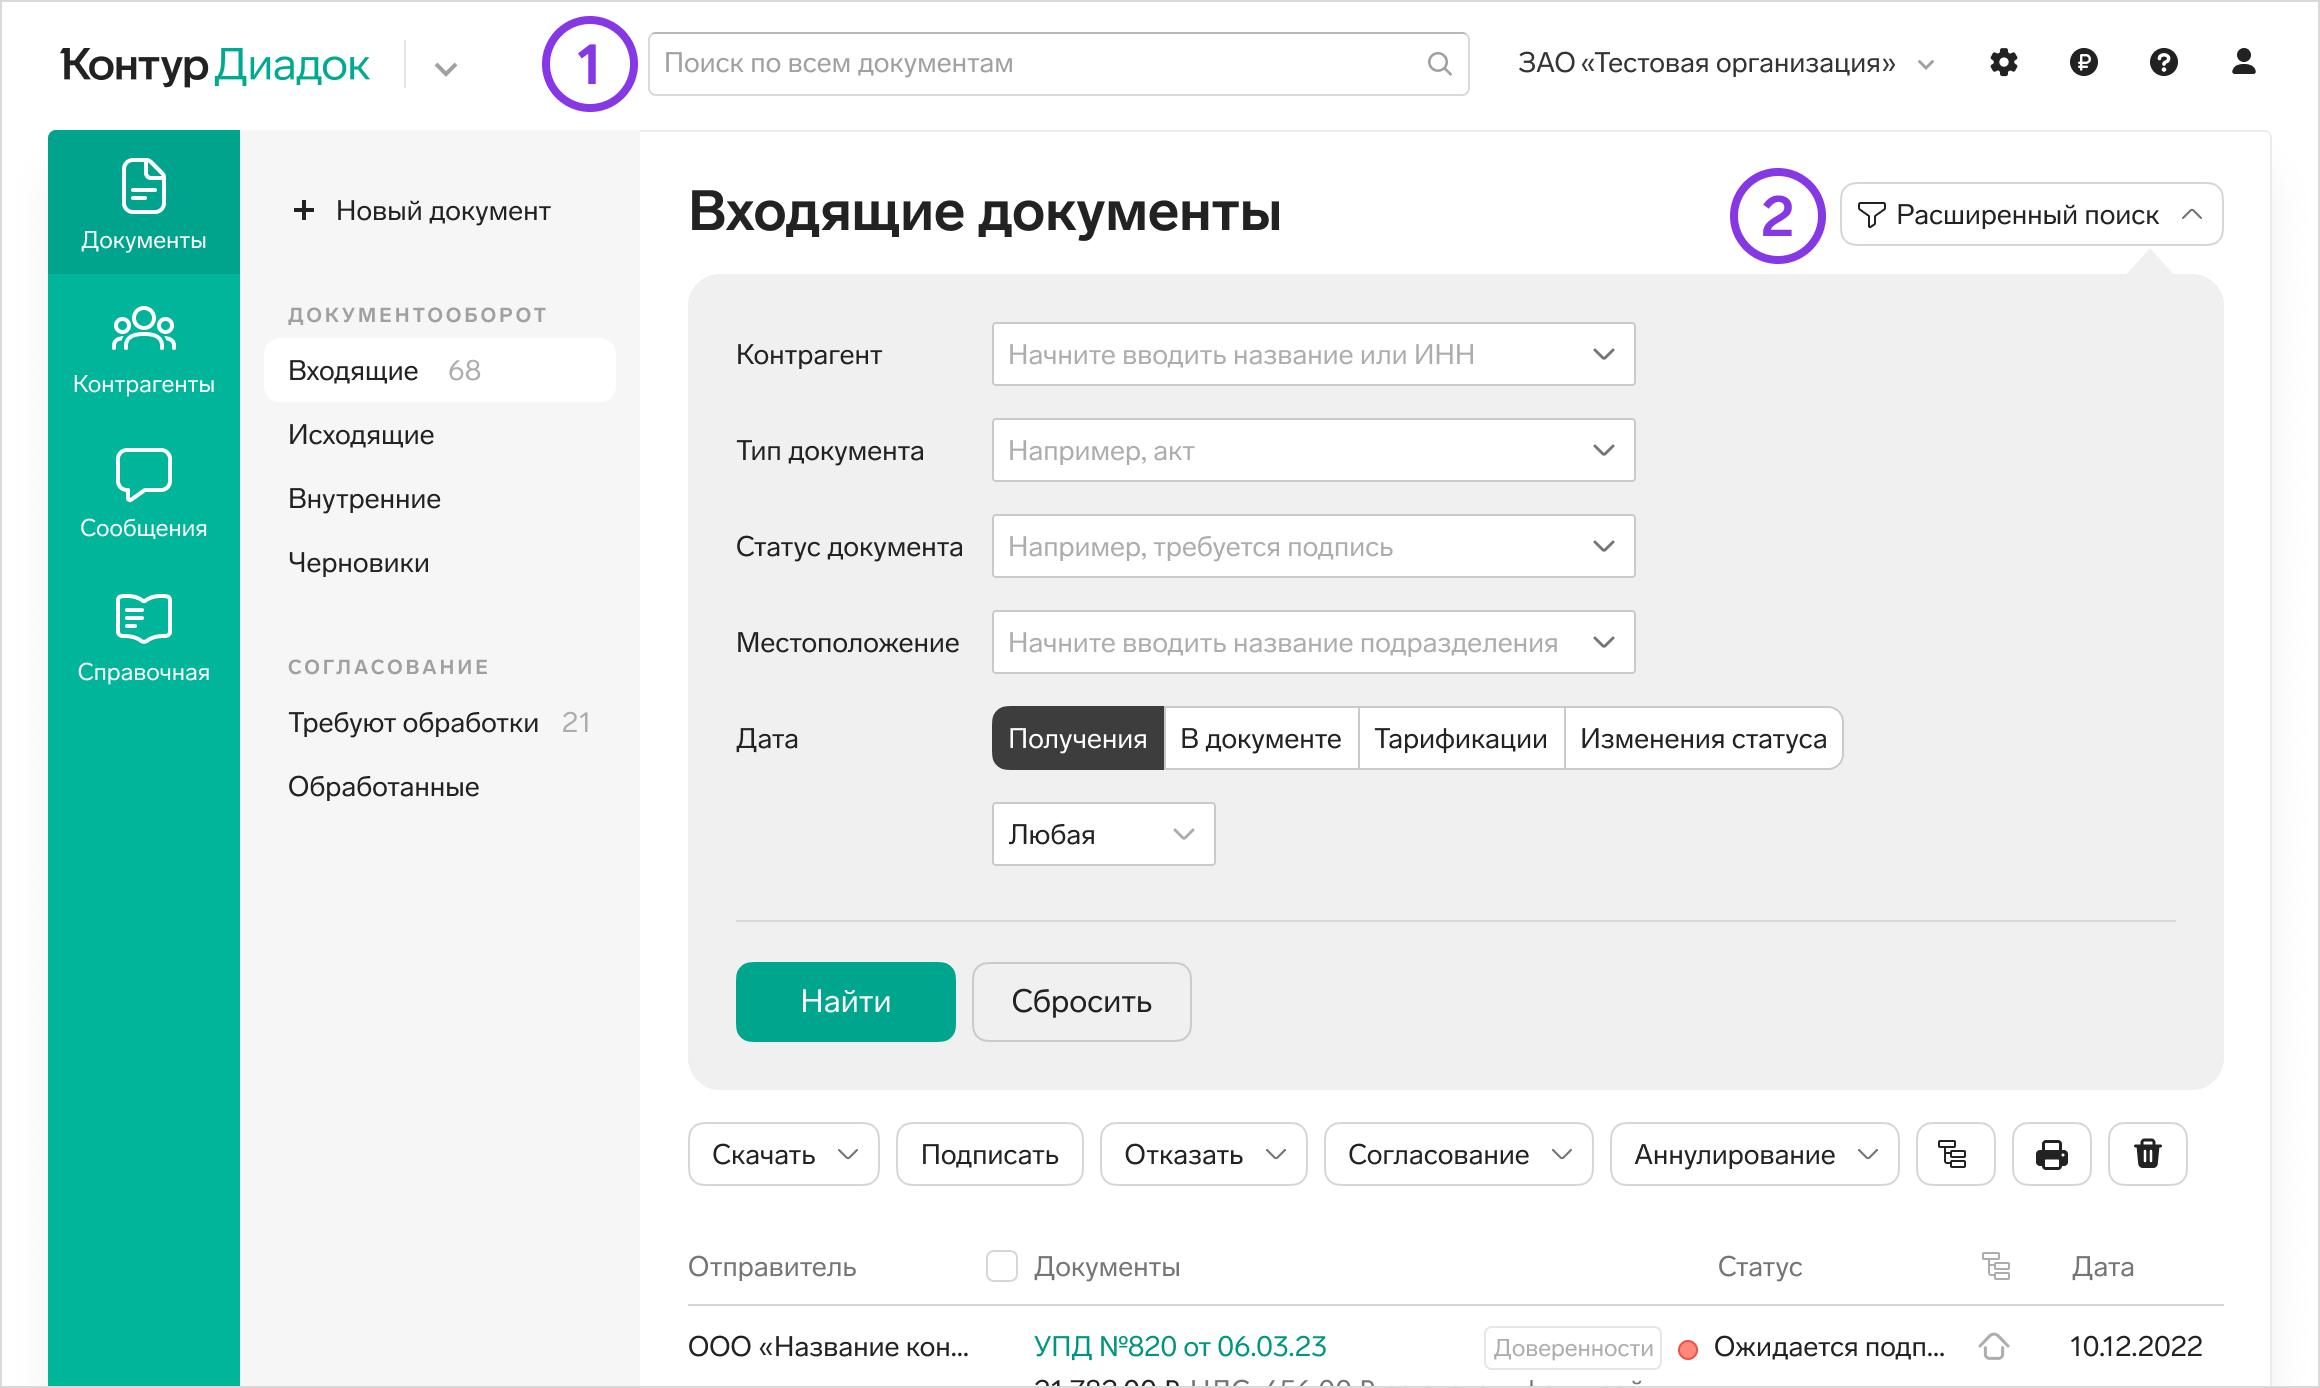Expand the product switcher chevron near logo

446,68
